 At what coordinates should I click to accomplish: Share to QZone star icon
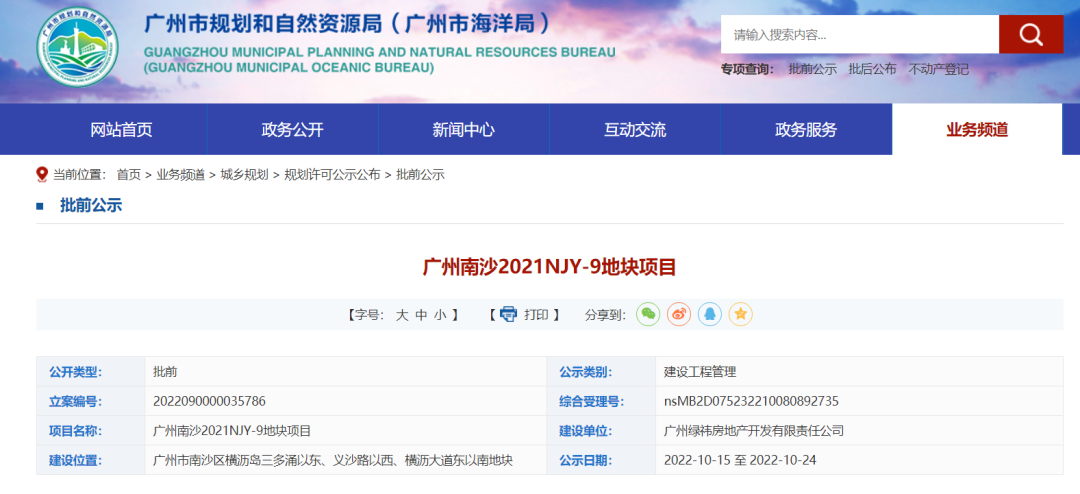(740, 314)
